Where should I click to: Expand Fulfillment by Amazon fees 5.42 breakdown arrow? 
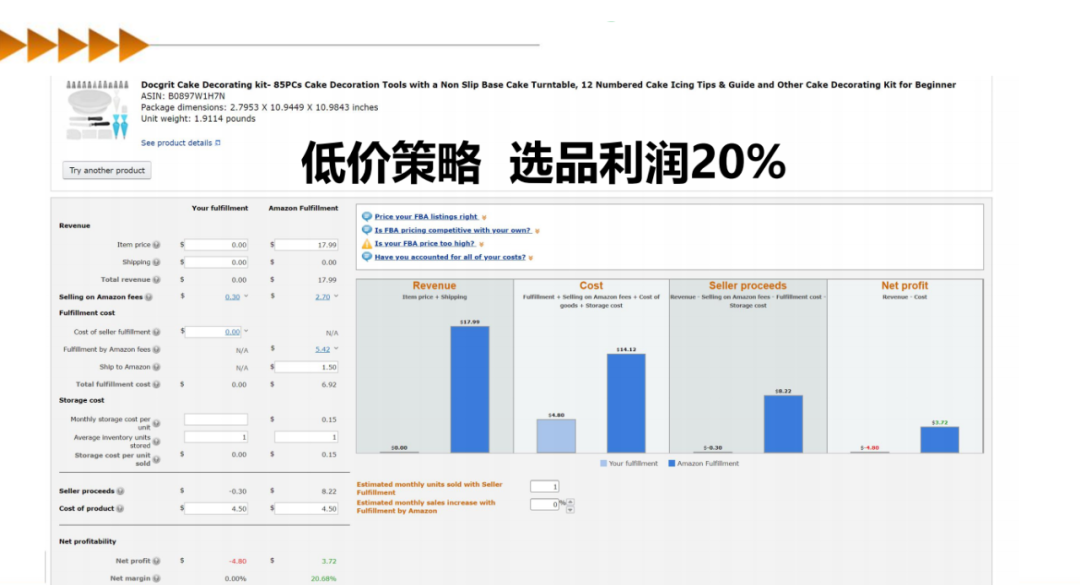(336, 349)
